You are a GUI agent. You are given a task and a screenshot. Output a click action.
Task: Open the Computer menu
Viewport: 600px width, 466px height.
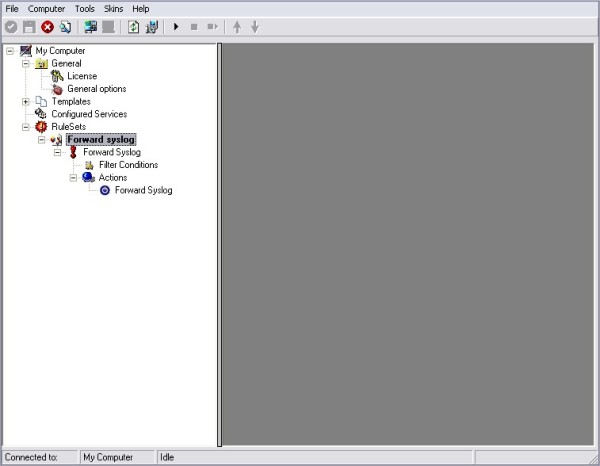(46, 8)
